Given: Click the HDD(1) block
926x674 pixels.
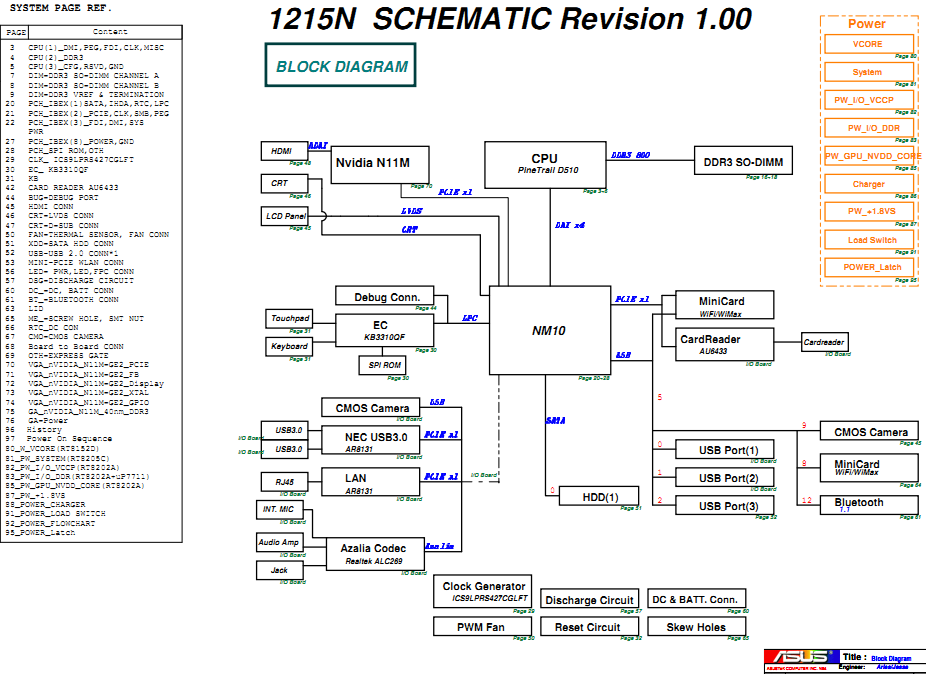Looking at the screenshot, I should (x=599, y=496).
